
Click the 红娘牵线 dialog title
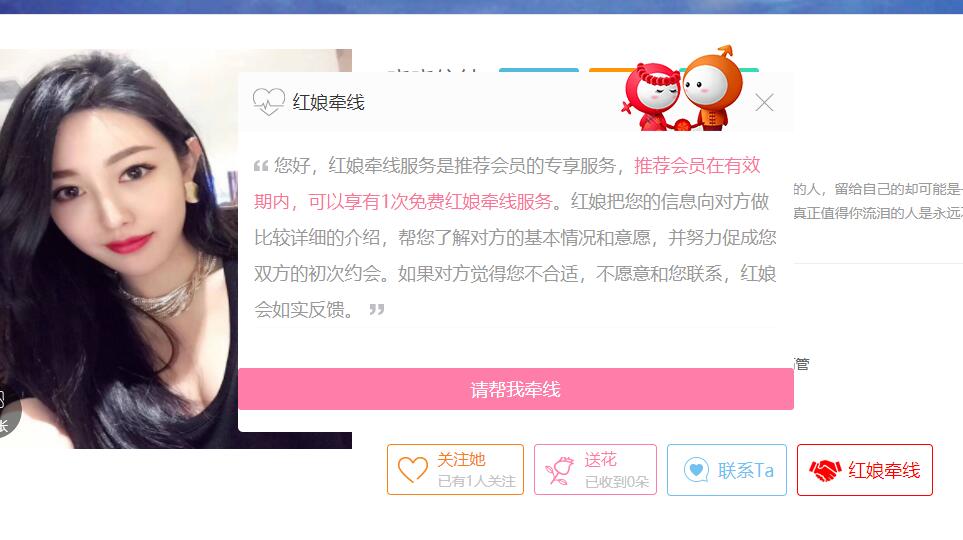click(x=329, y=102)
